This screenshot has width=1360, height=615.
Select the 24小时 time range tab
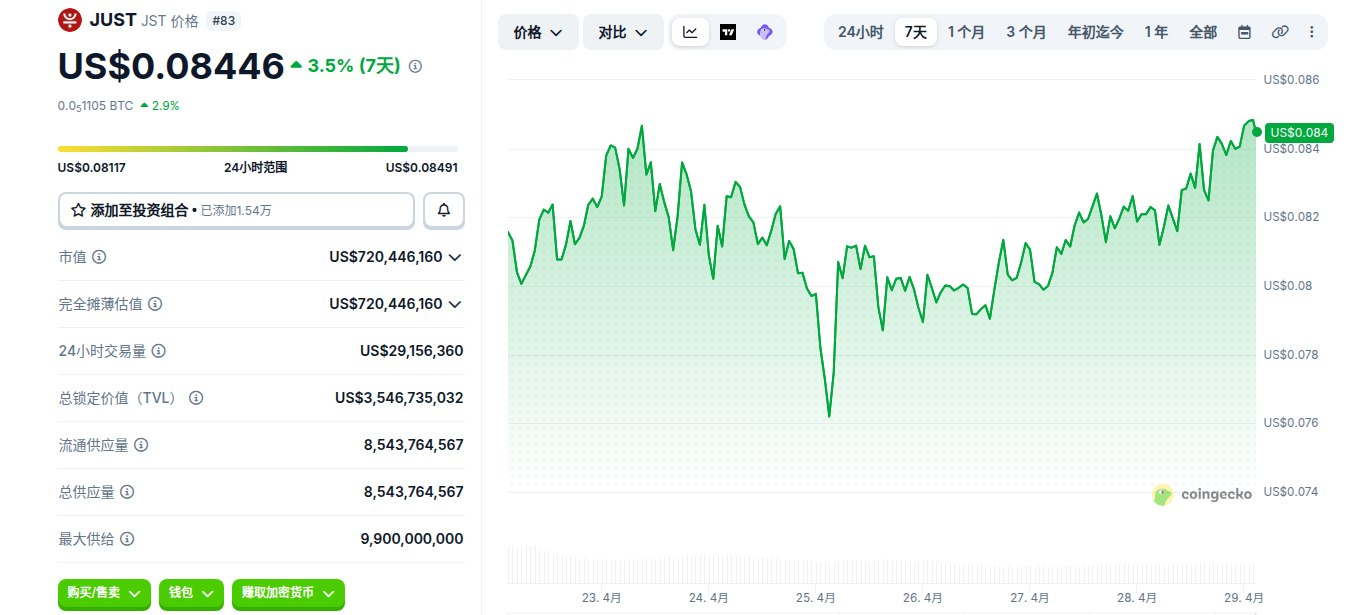[x=860, y=32]
